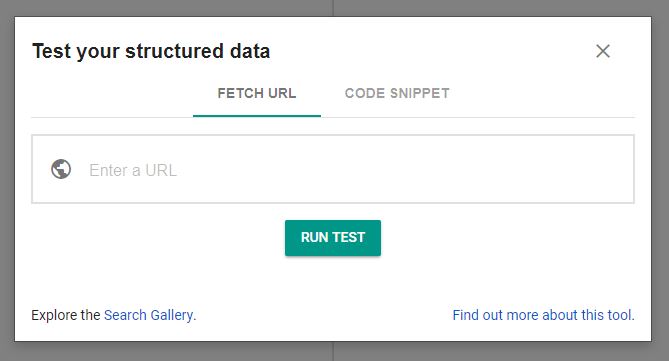The height and width of the screenshot is (361, 669).
Task: Click the empty right side of the URL box
Action: [x=469, y=169]
